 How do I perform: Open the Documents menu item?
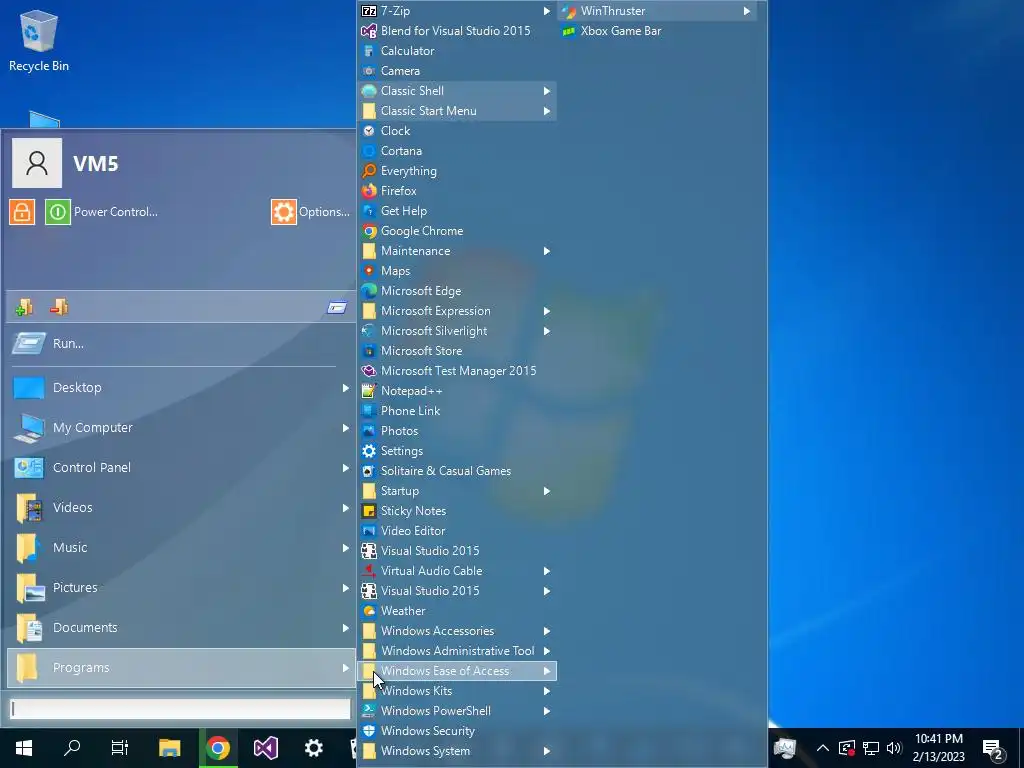coord(181,628)
